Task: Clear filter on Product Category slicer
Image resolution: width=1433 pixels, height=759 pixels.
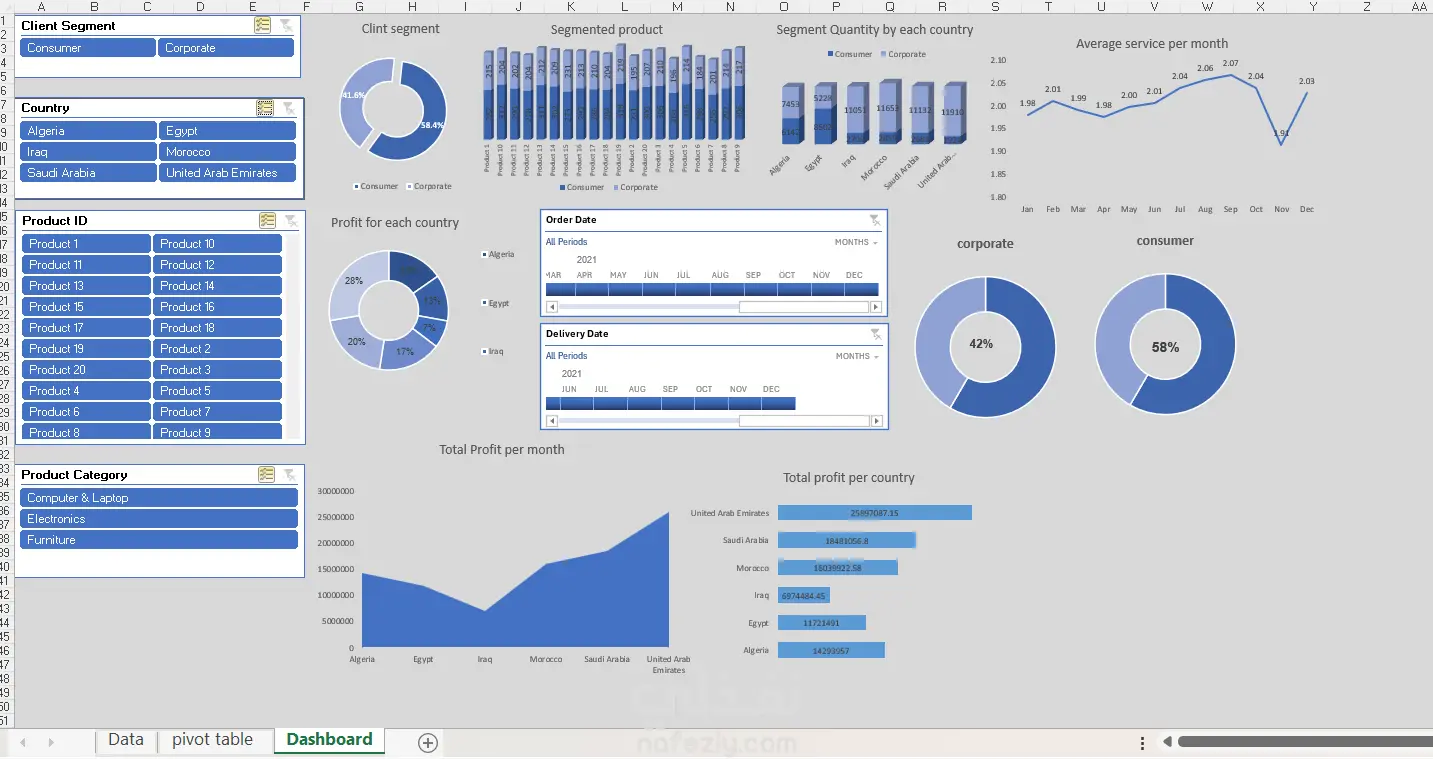Action: point(290,475)
